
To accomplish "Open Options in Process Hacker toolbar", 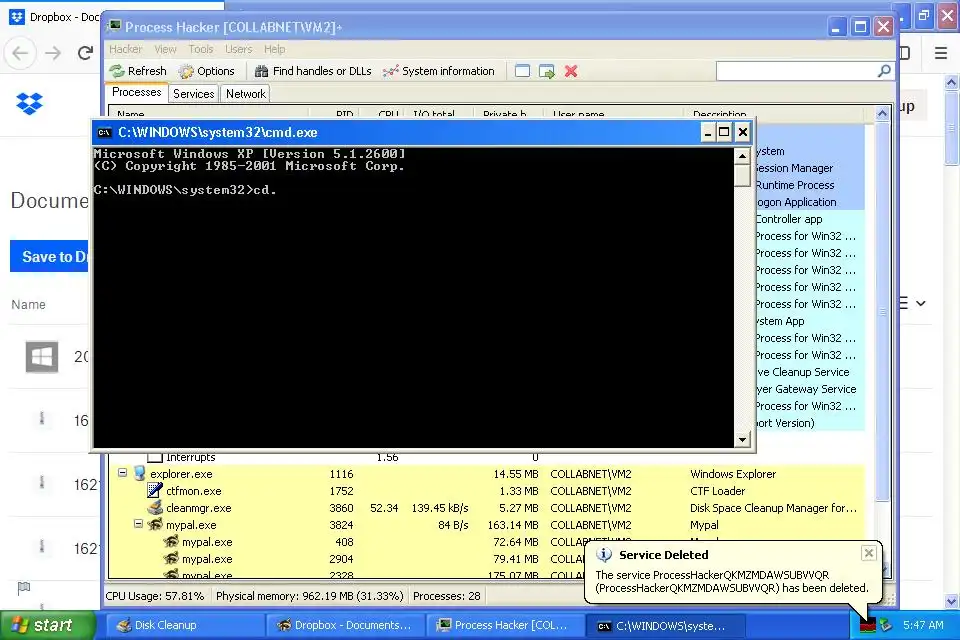I will tap(206, 71).
